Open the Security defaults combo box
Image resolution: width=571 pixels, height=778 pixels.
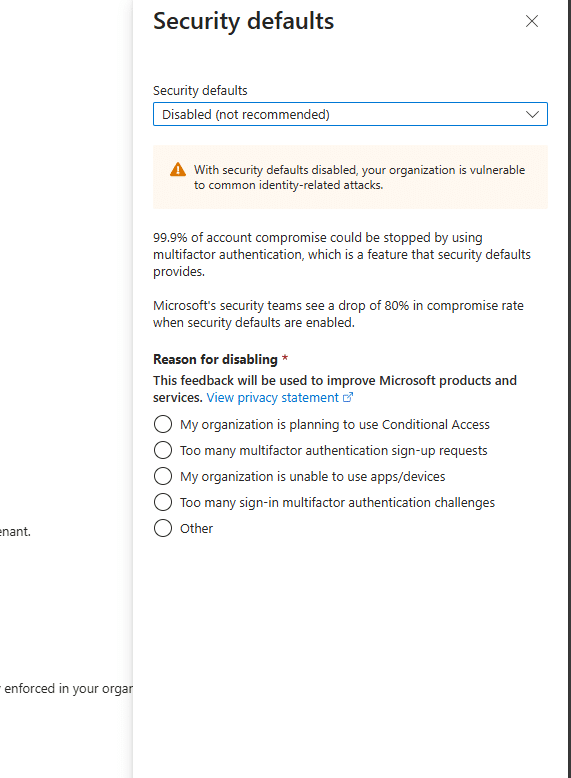(350, 114)
